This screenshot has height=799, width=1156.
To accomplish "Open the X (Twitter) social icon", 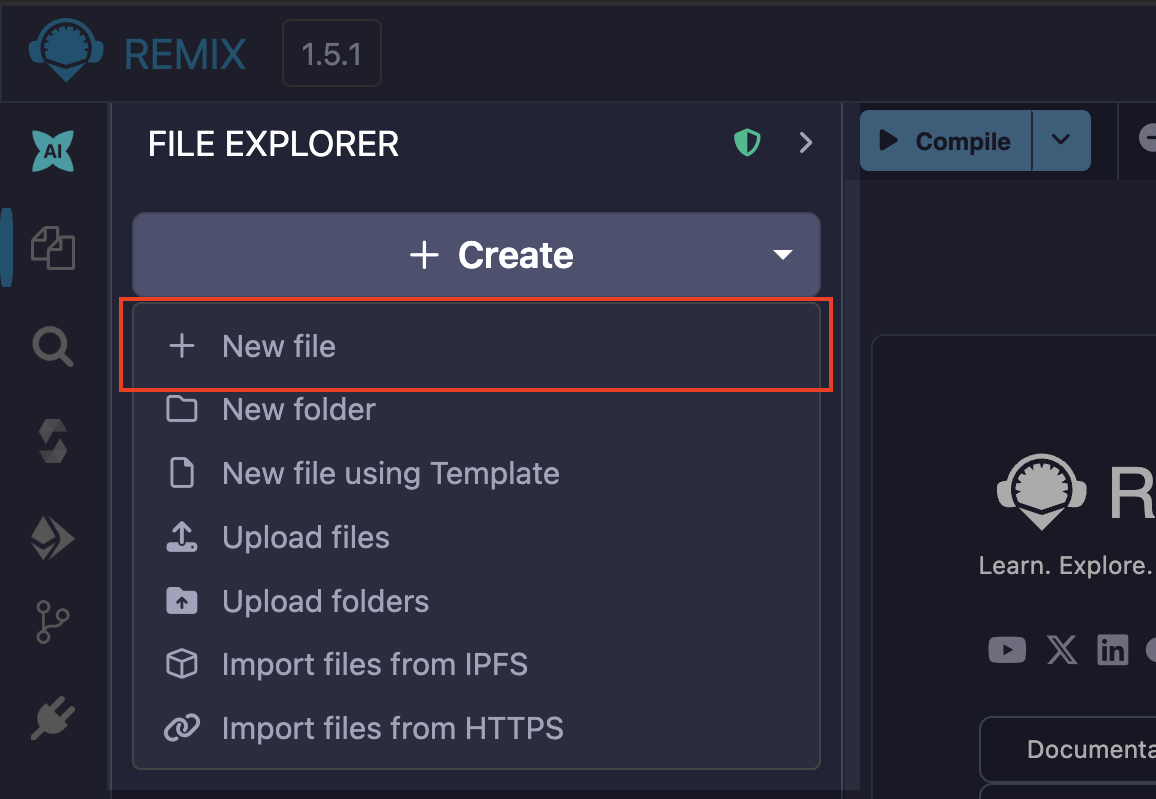I will click(1062, 650).
